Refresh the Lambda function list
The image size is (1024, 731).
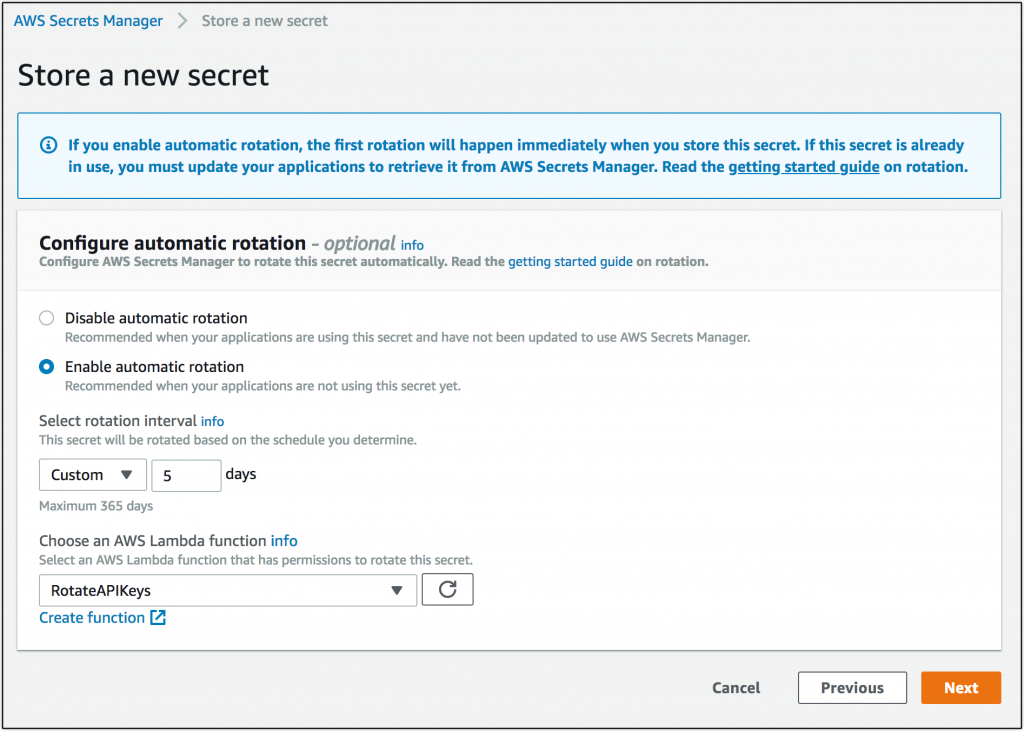[x=447, y=589]
